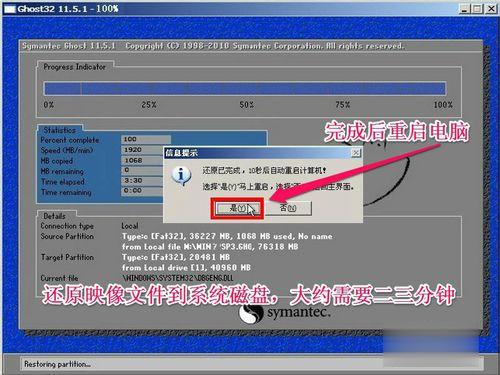500x375 pixels.
Task: Click the Progress Indicator heading label
Action: tap(74, 67)
